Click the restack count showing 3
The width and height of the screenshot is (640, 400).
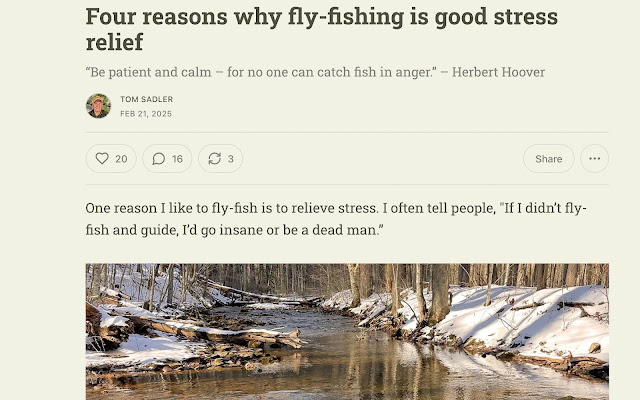pyautogui.click(x=231, y=159)
